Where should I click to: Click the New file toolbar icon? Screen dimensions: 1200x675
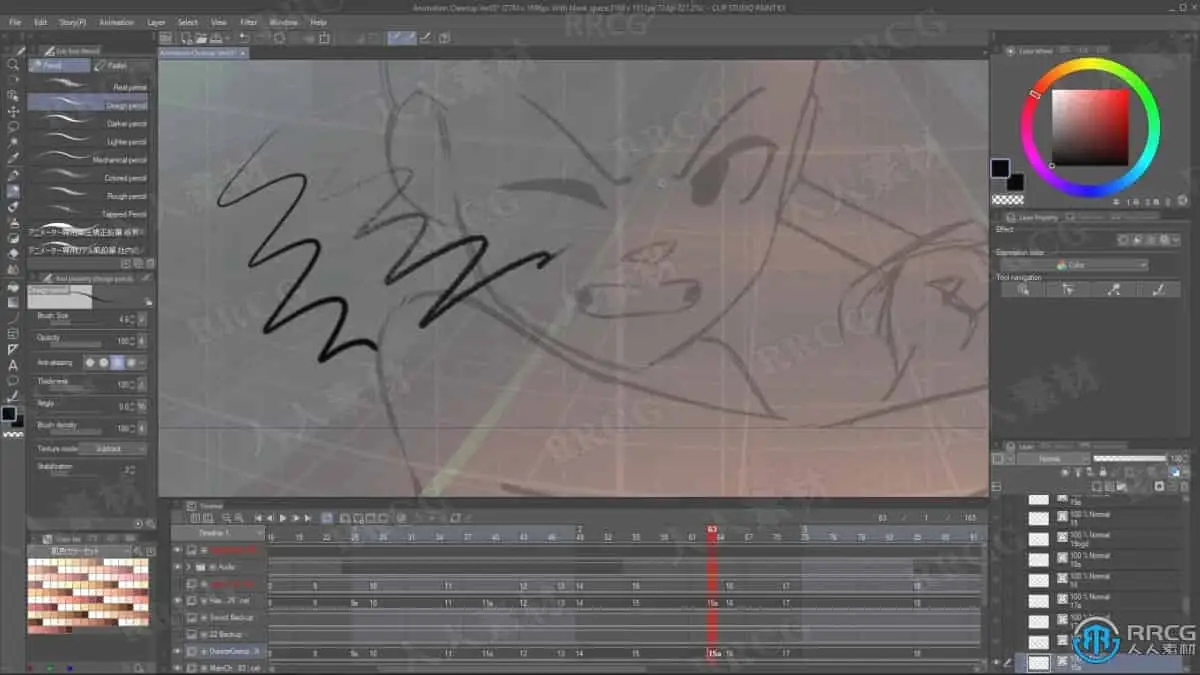click(x=185, y=38)
